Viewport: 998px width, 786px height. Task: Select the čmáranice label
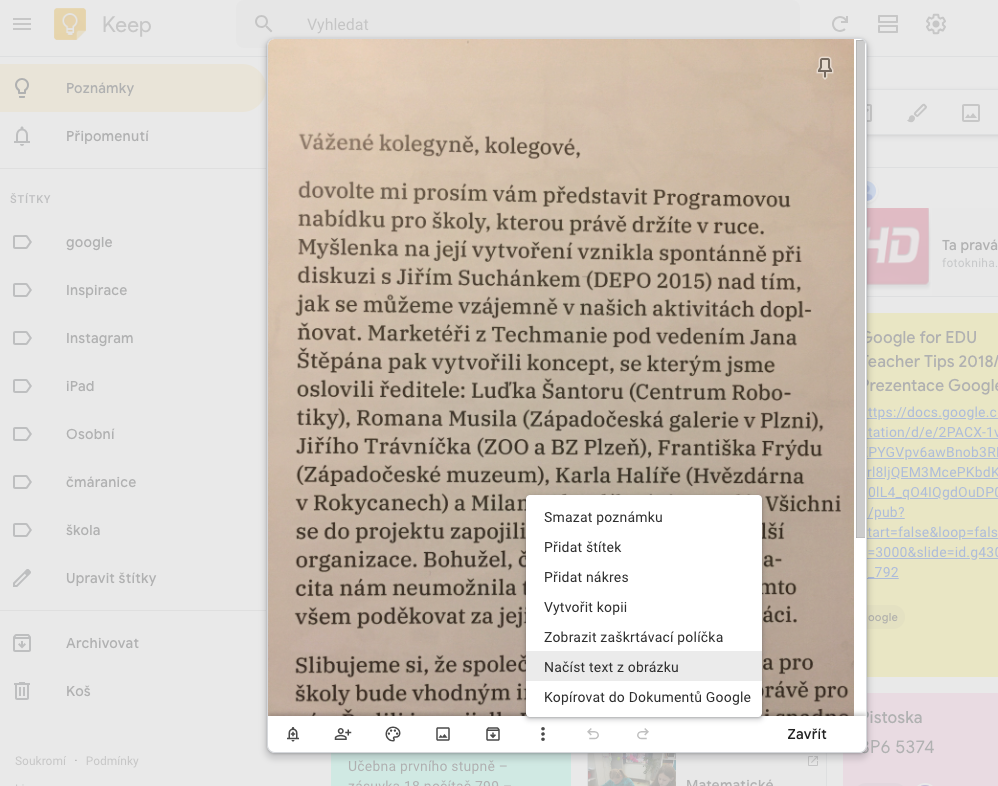click(132, 482)
